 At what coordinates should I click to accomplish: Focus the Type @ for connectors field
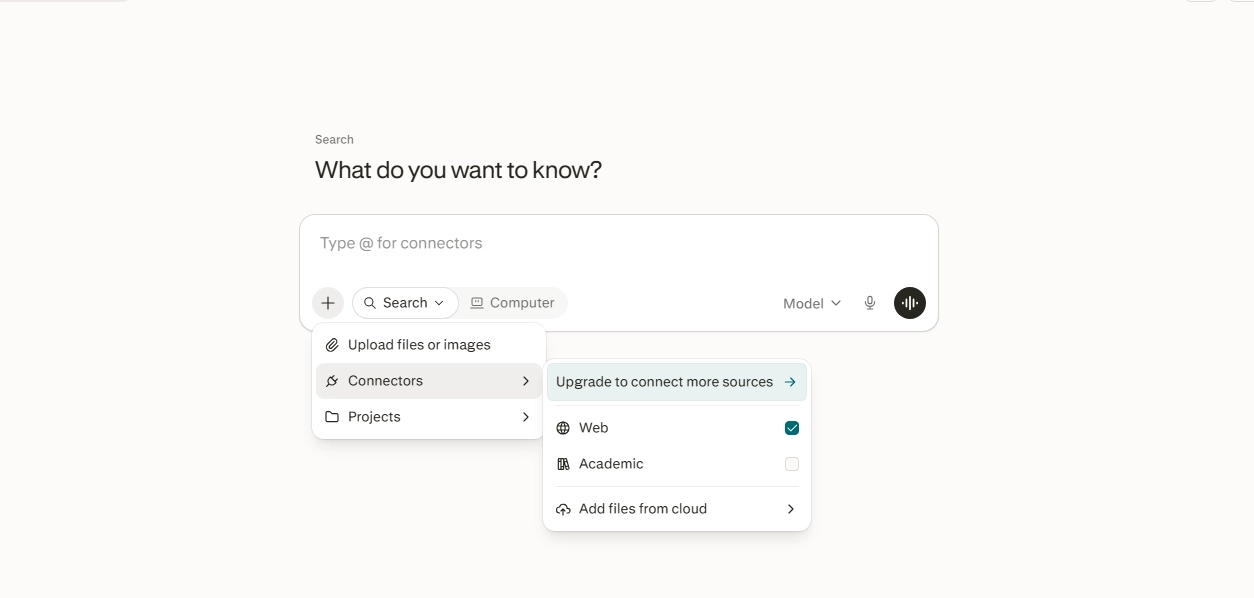619,244
